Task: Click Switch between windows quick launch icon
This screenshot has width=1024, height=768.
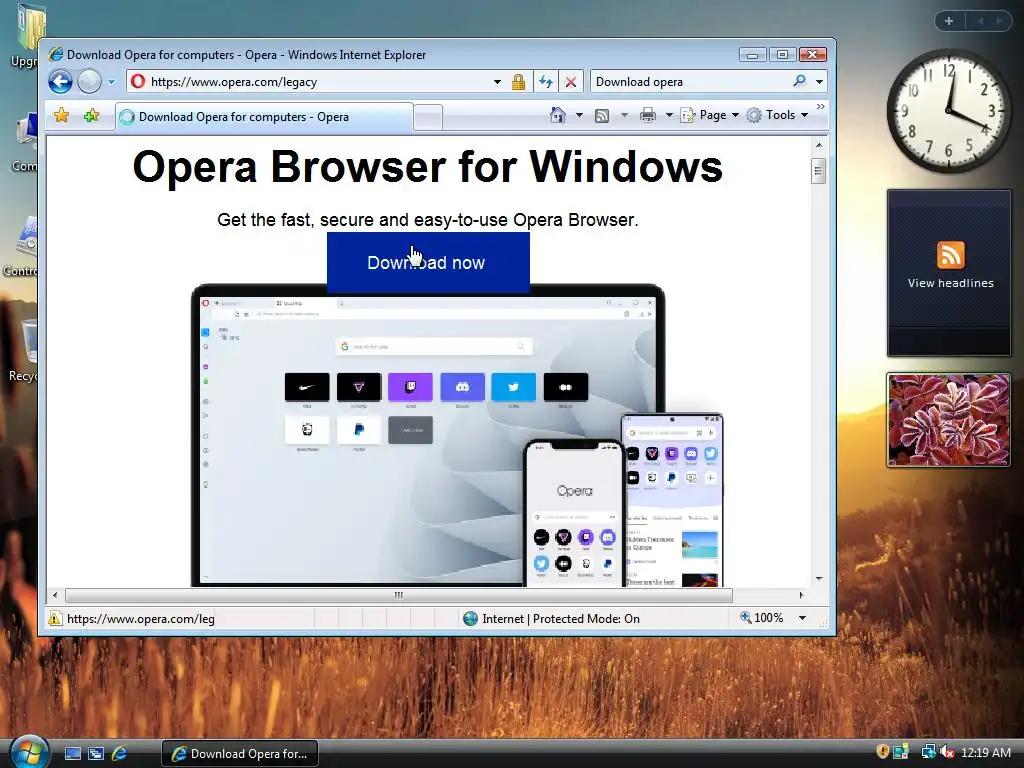Action: 96,754
